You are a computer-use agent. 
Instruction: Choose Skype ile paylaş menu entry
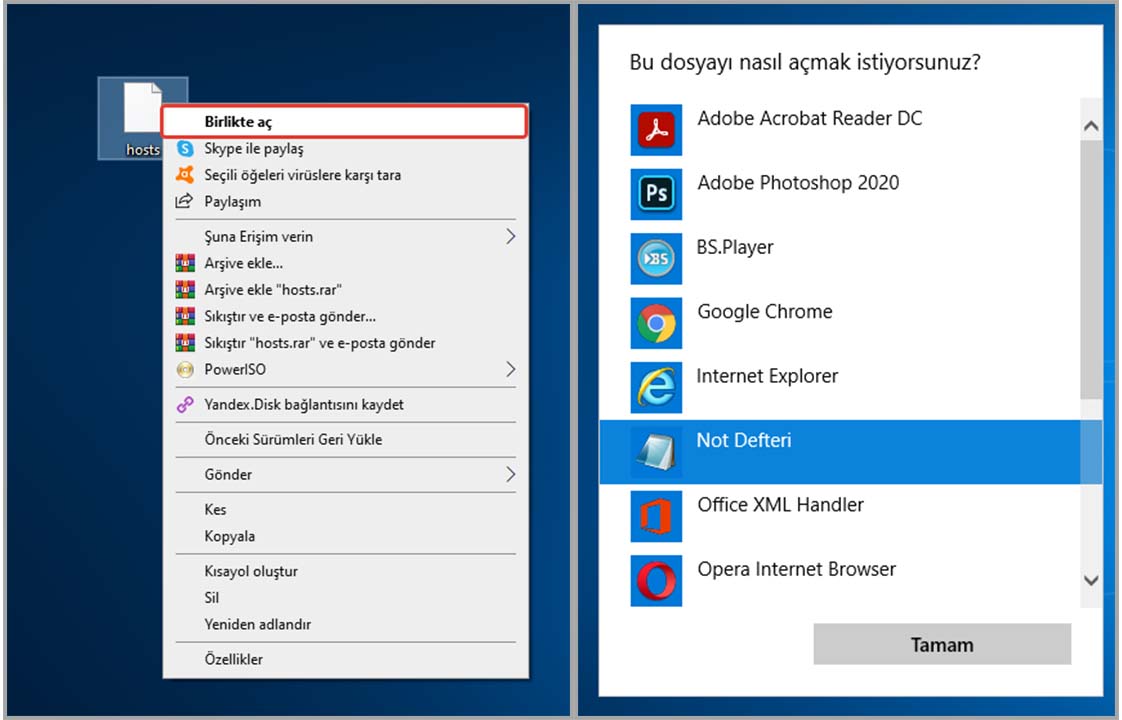tap(254, 149)
